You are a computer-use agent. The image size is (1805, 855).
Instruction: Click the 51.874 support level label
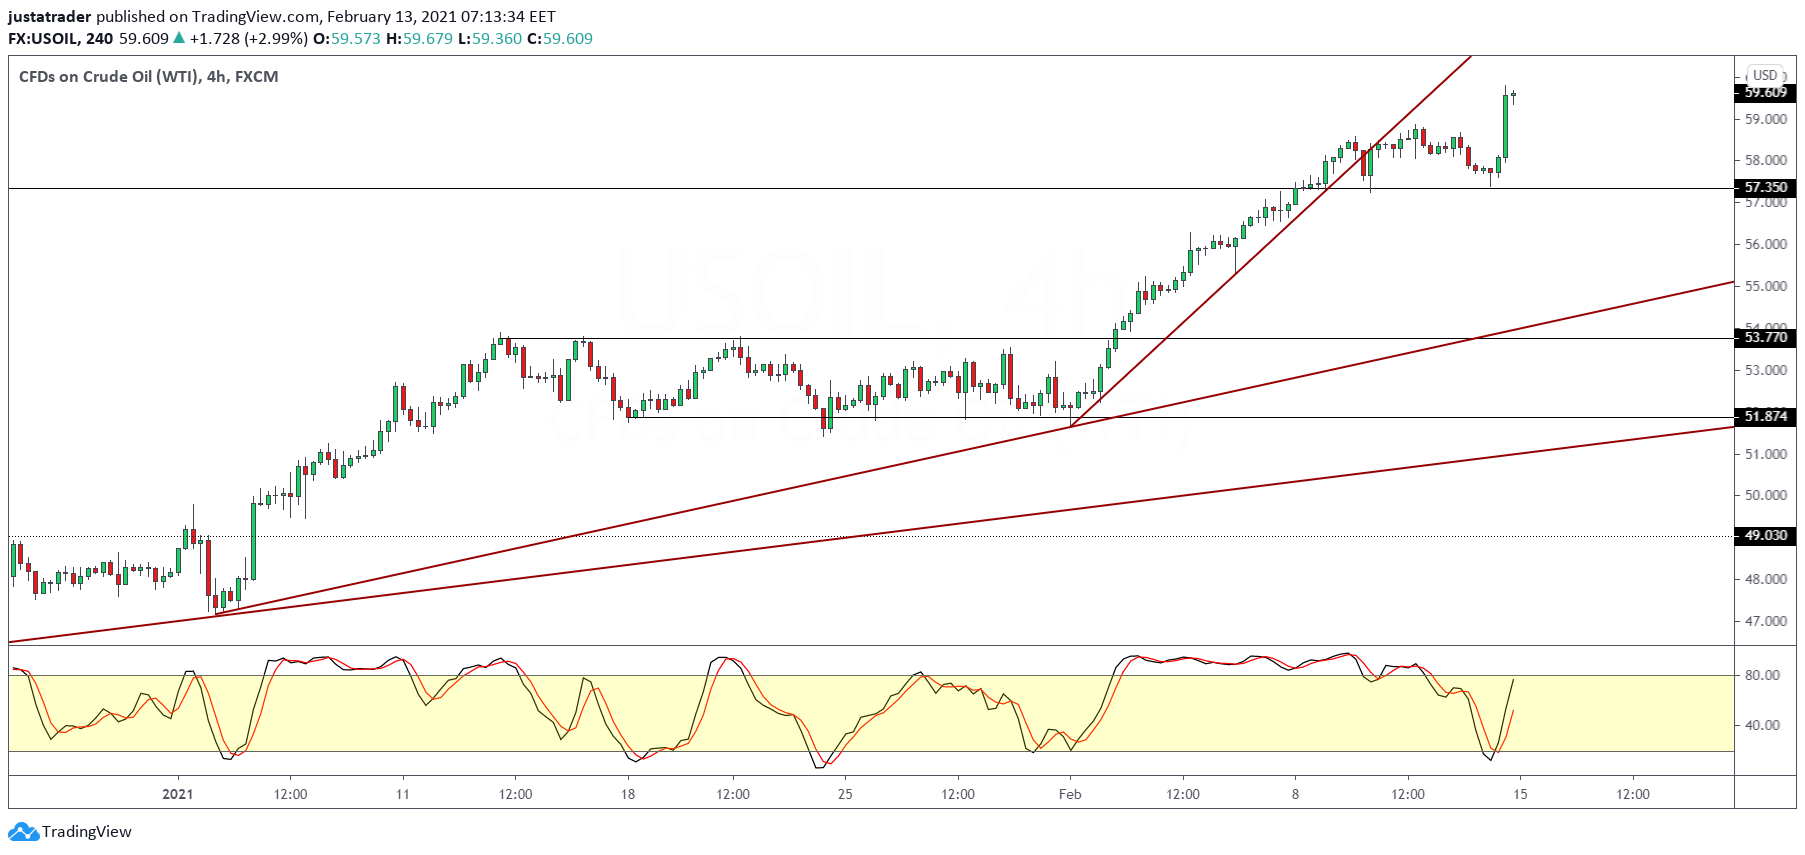pos(1765,416)
